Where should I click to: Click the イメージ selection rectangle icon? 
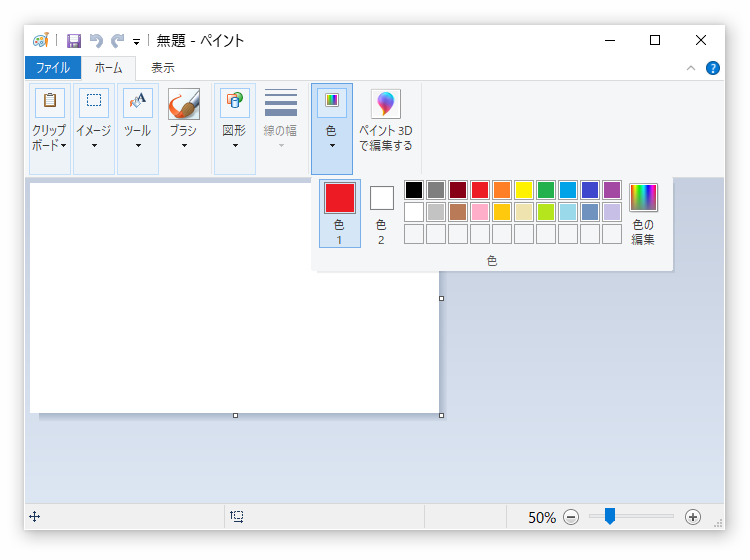pyautogui.click(x=94, y=102)
